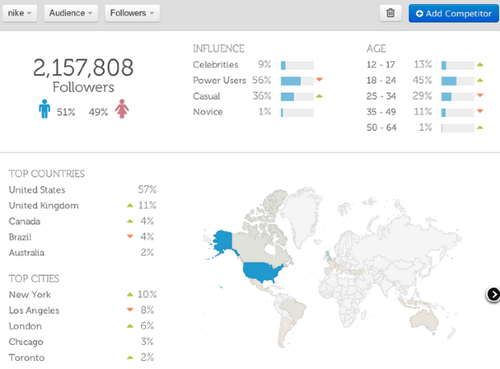500x369 pixels.
Task: Click the Los Angeles down trend arrow
Action: click(x=130, y=310)
